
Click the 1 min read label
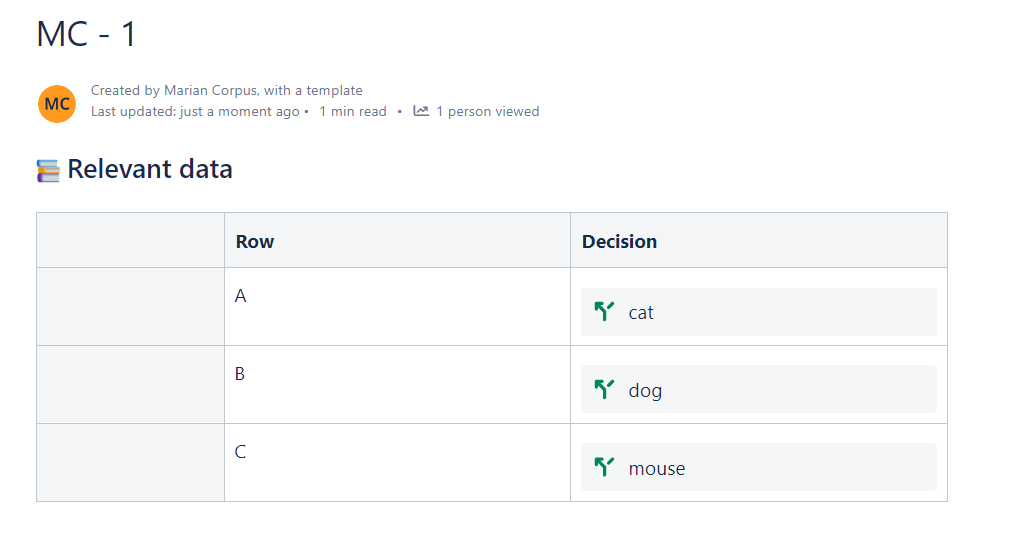click(x=352, y=112)
